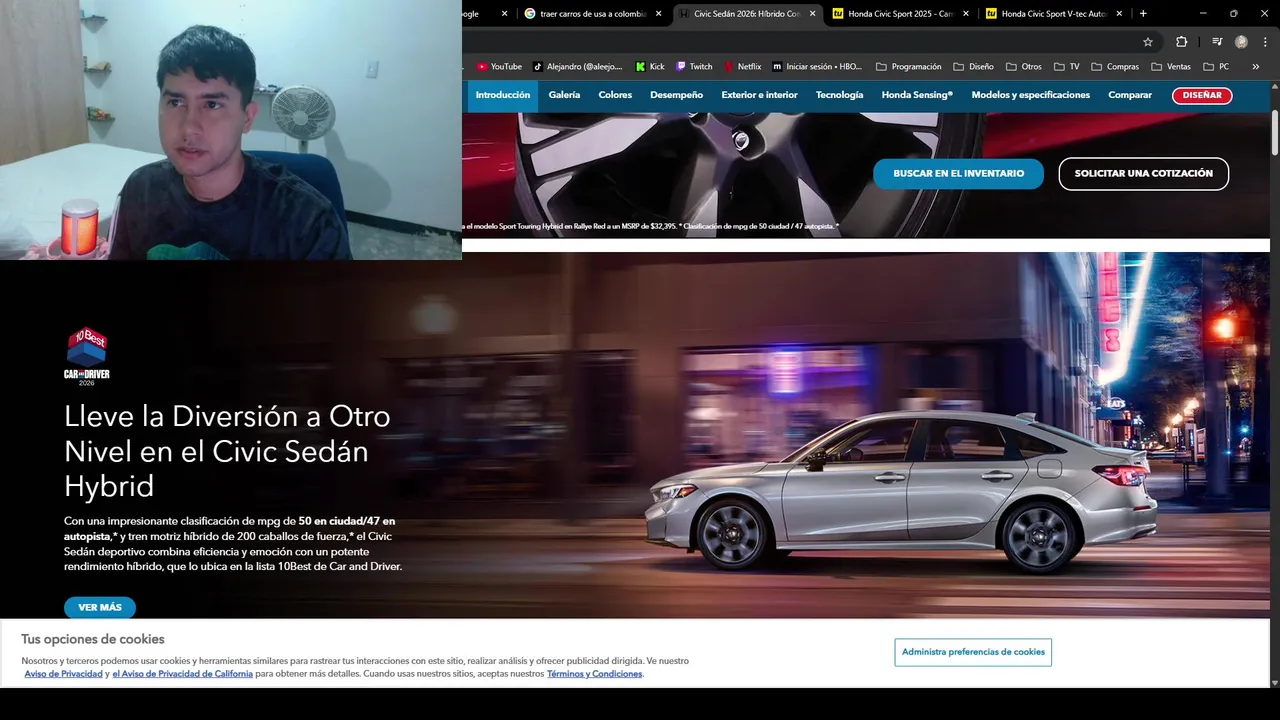Go to the Tecnología section
Viewport: 1280px width, 720px height.
click(839, 95)
